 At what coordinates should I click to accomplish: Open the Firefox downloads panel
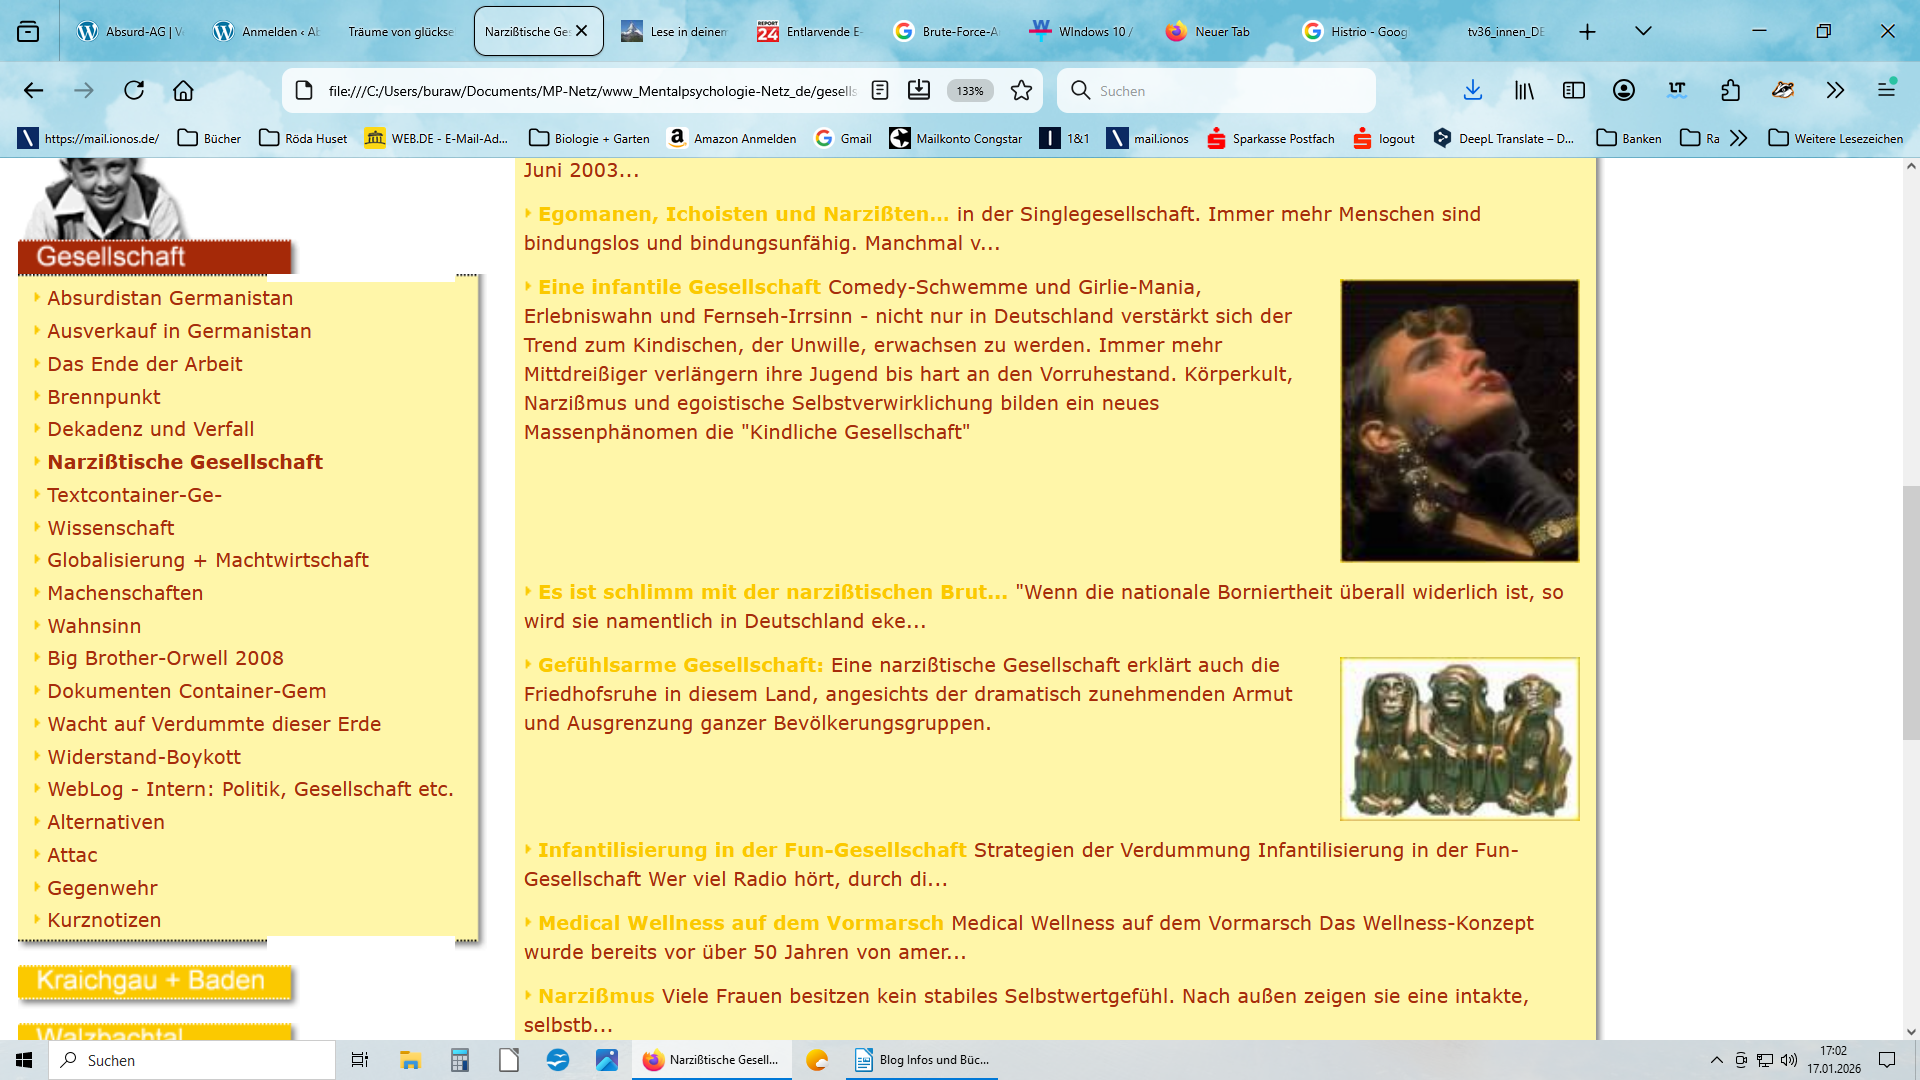tap(1472, 91)
